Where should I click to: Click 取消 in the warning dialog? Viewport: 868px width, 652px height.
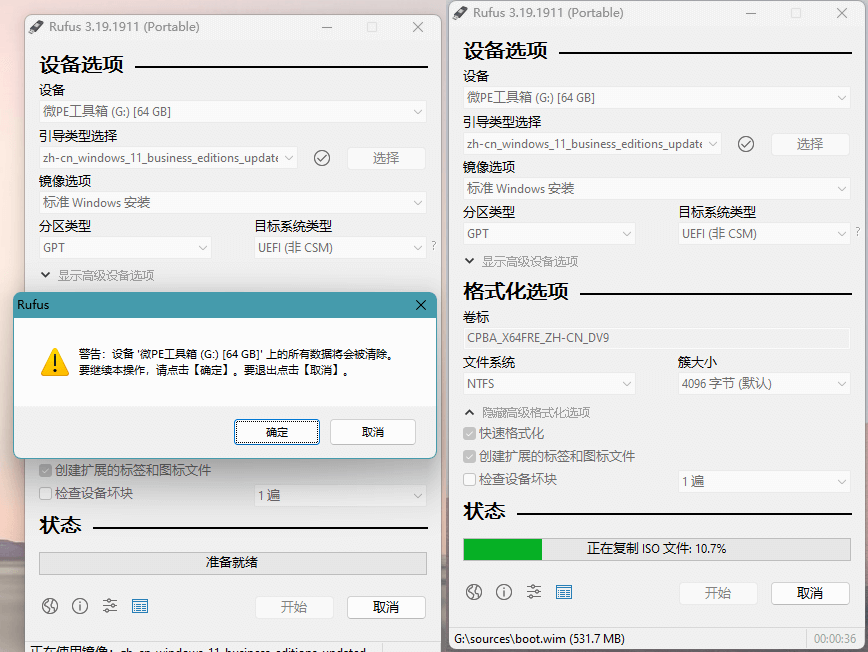click(x=373, y=432)
